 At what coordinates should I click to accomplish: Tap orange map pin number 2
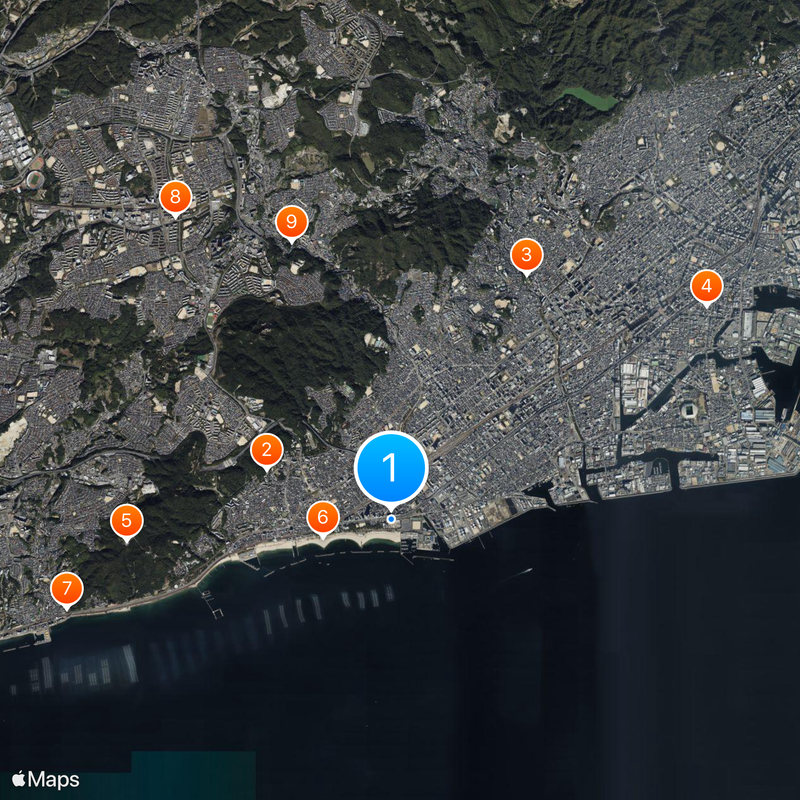tap(265, 451)
